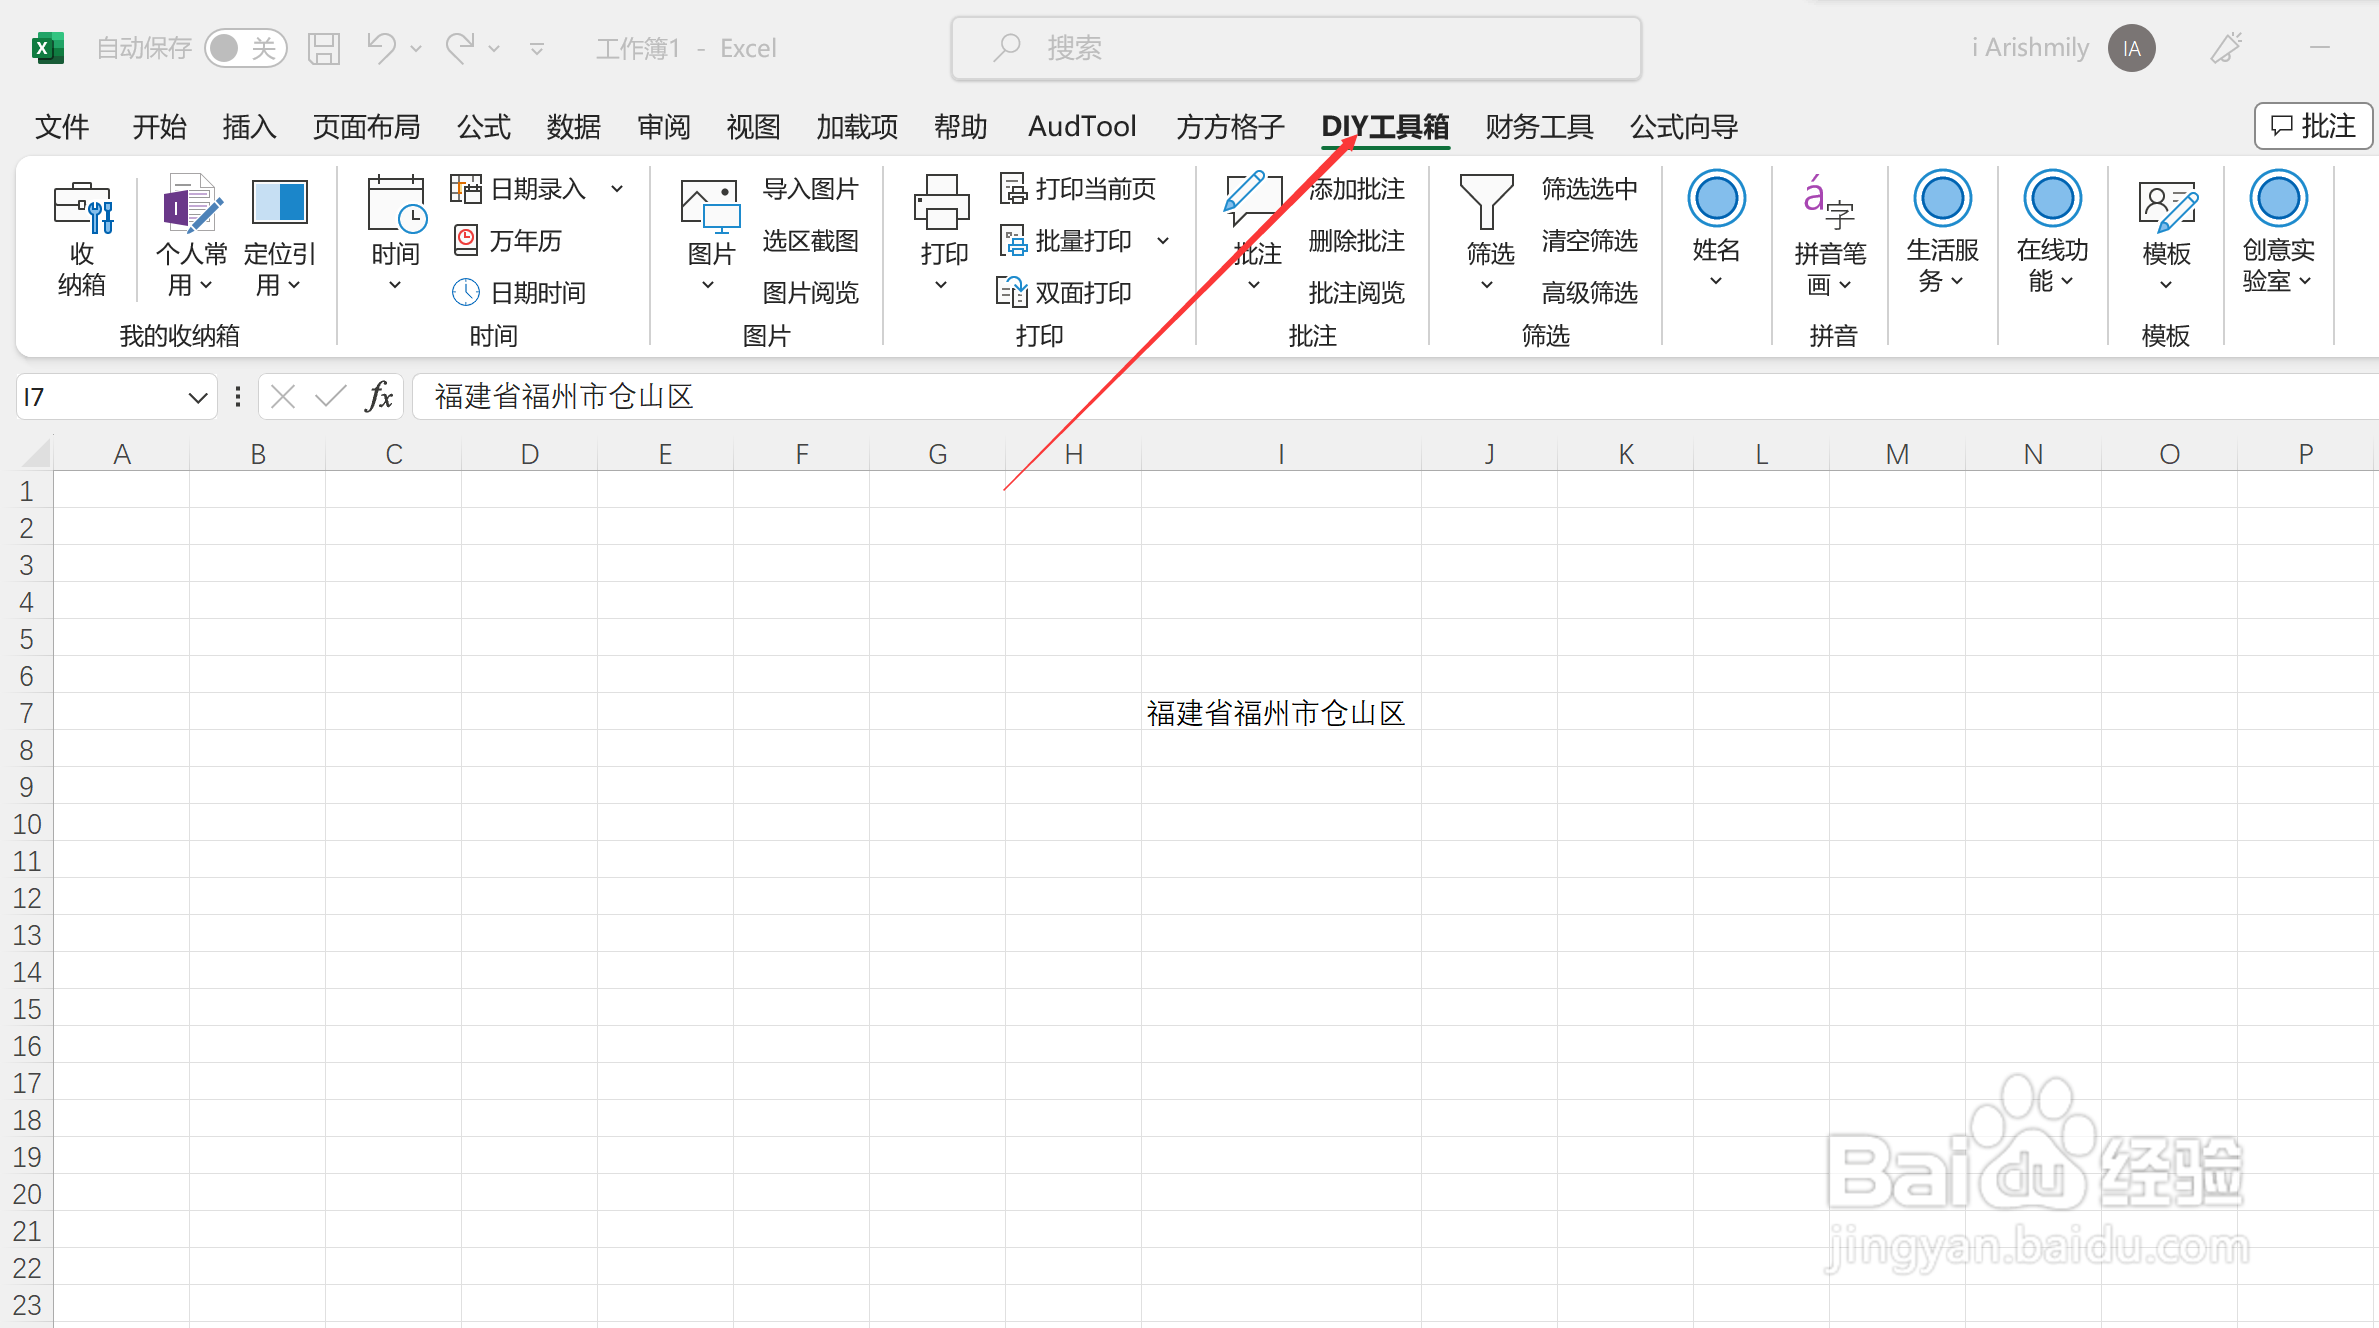Select cell with 福建省福州市仓山区
Viewport: 2379px width, 1328px height.
(x=1281, y=712)
